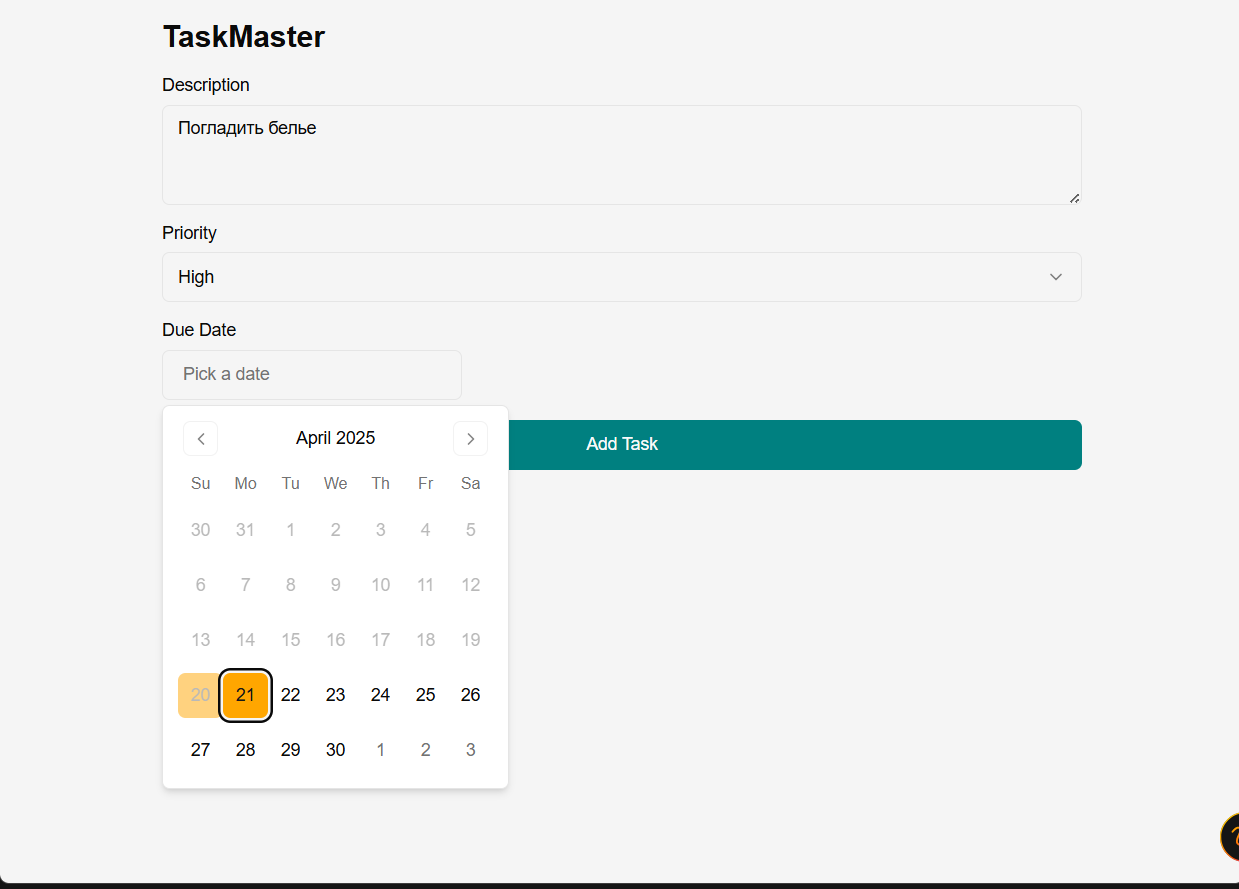Screen dimensions: 1239x889
Task: Pick April 30 on the calendar
Action: coord(335,750)
